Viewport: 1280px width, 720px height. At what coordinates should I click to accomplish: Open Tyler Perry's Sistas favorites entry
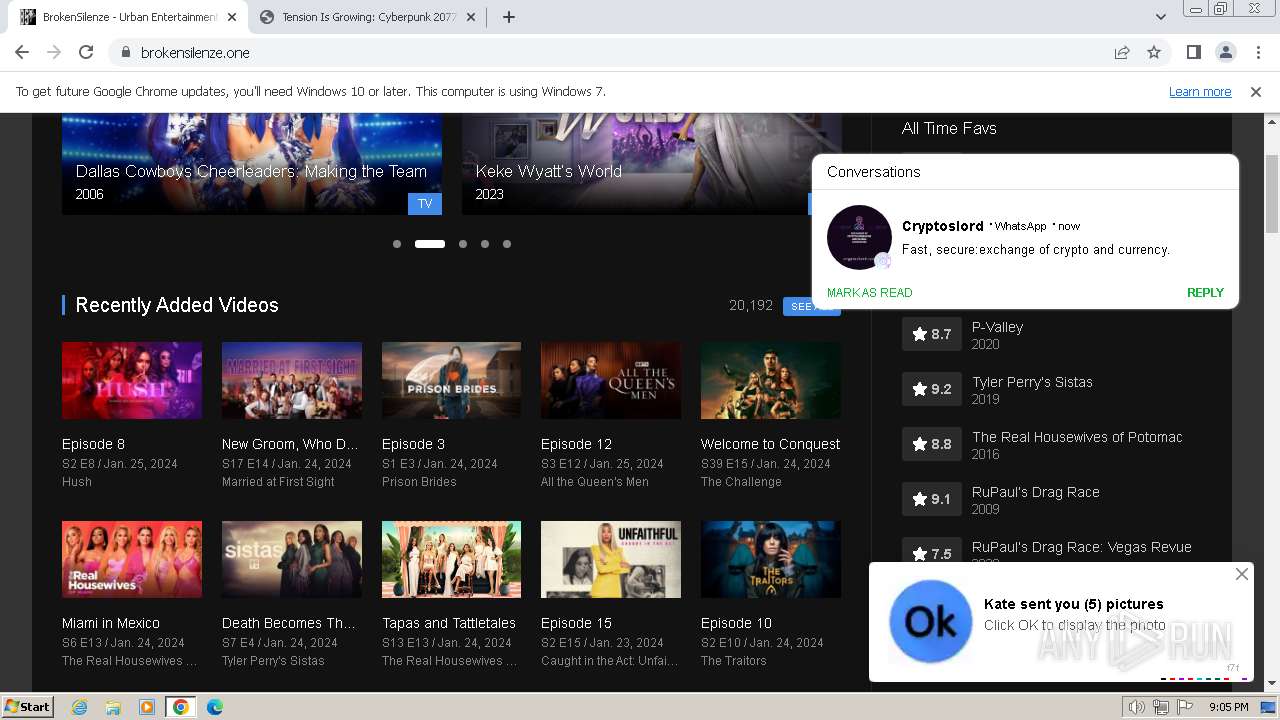pyautogui.click(x=1032, y=382)
